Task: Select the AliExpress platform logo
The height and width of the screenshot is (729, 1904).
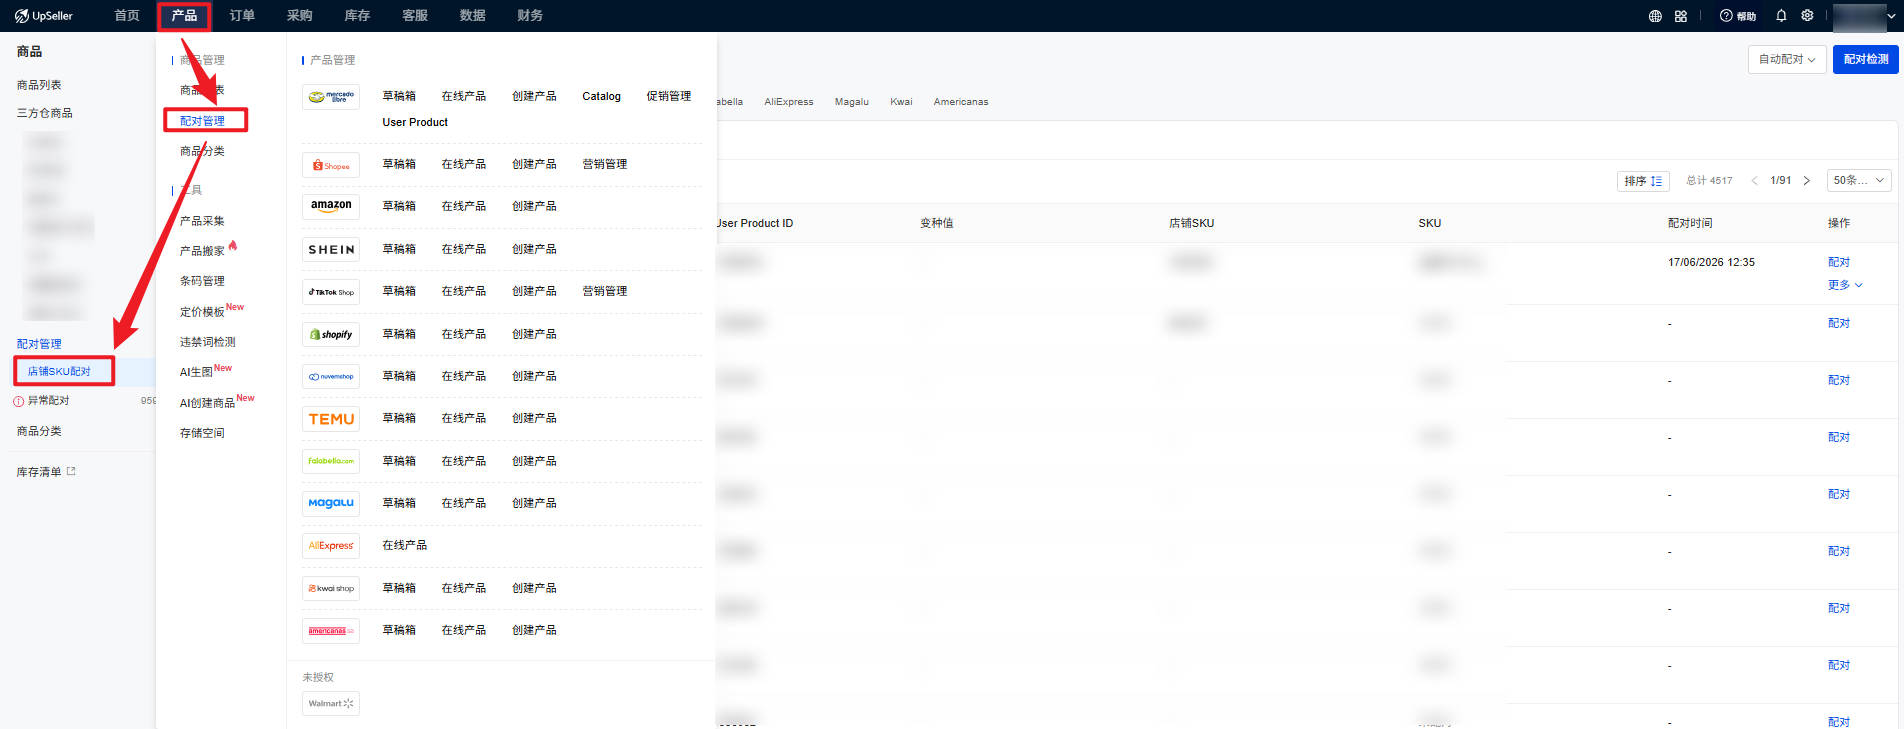Action: [x=331, y=546]
